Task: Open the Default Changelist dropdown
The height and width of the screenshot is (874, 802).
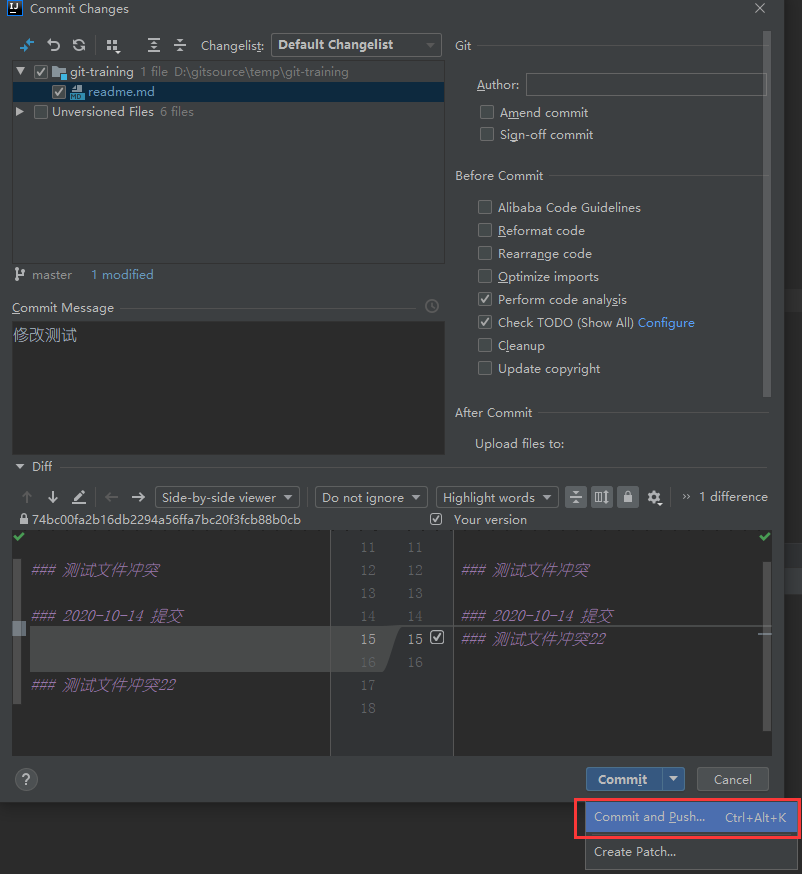Action: pos(356,45)
